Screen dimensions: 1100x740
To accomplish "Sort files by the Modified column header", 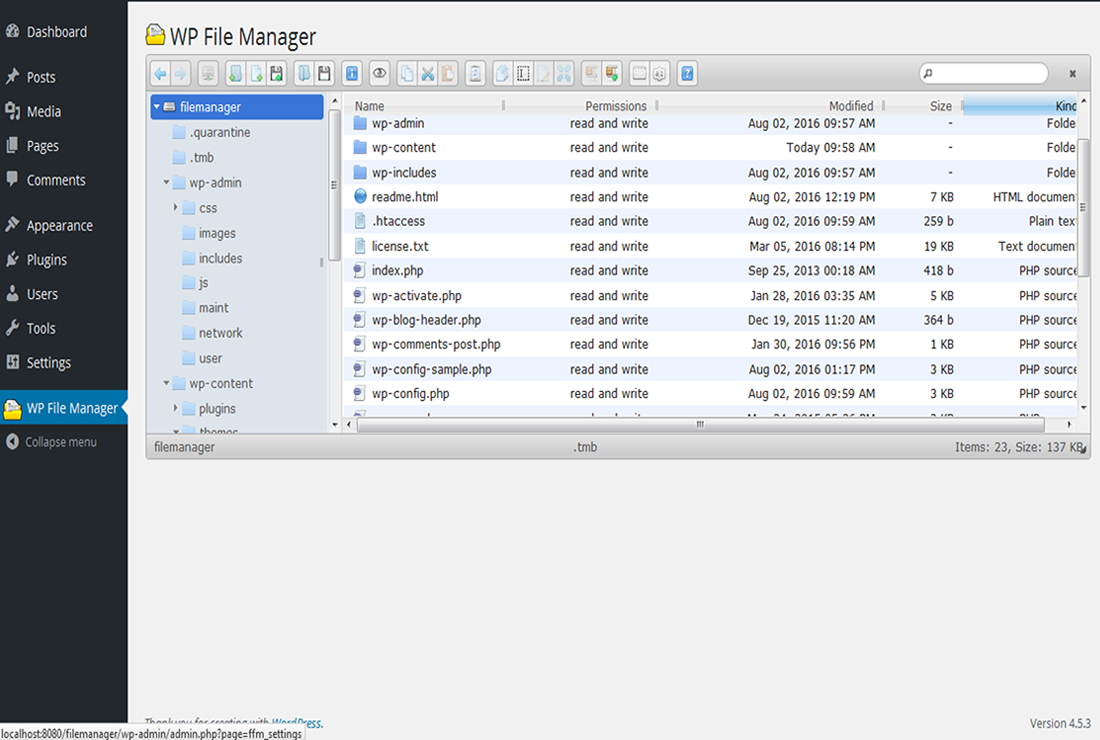I will point(850,106).
